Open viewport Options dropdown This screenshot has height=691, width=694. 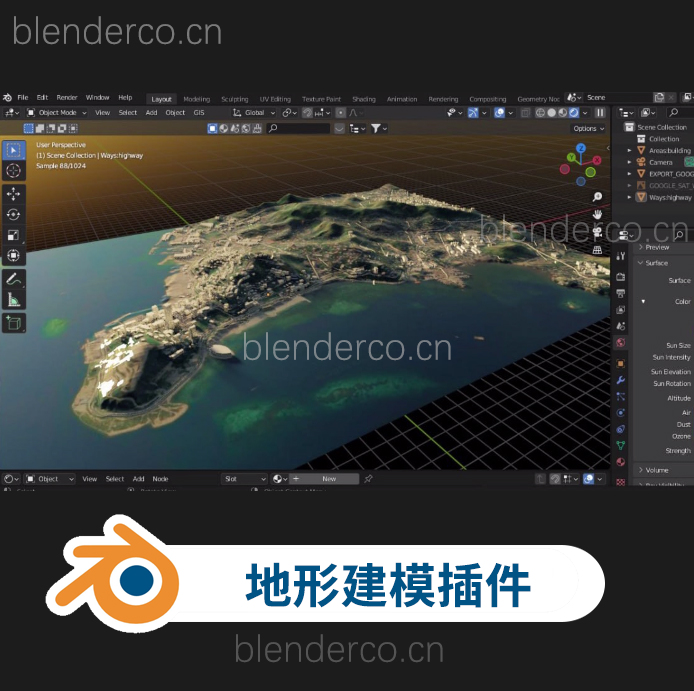[588, 128]
